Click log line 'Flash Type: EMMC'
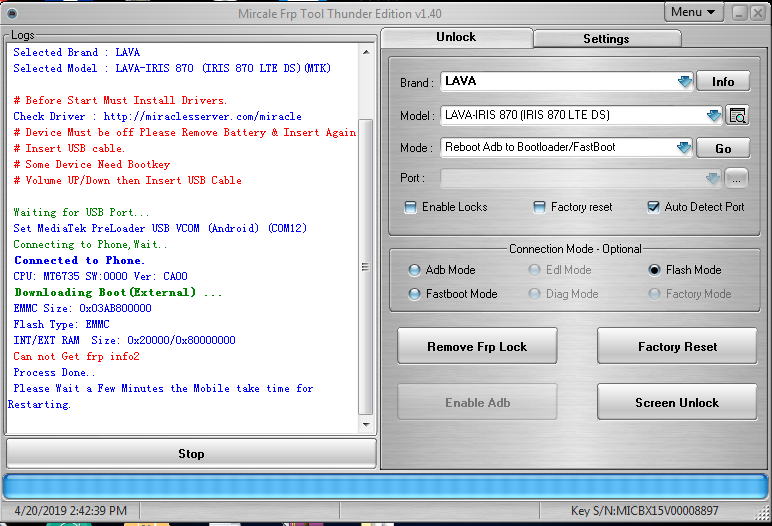 point(62,325)
